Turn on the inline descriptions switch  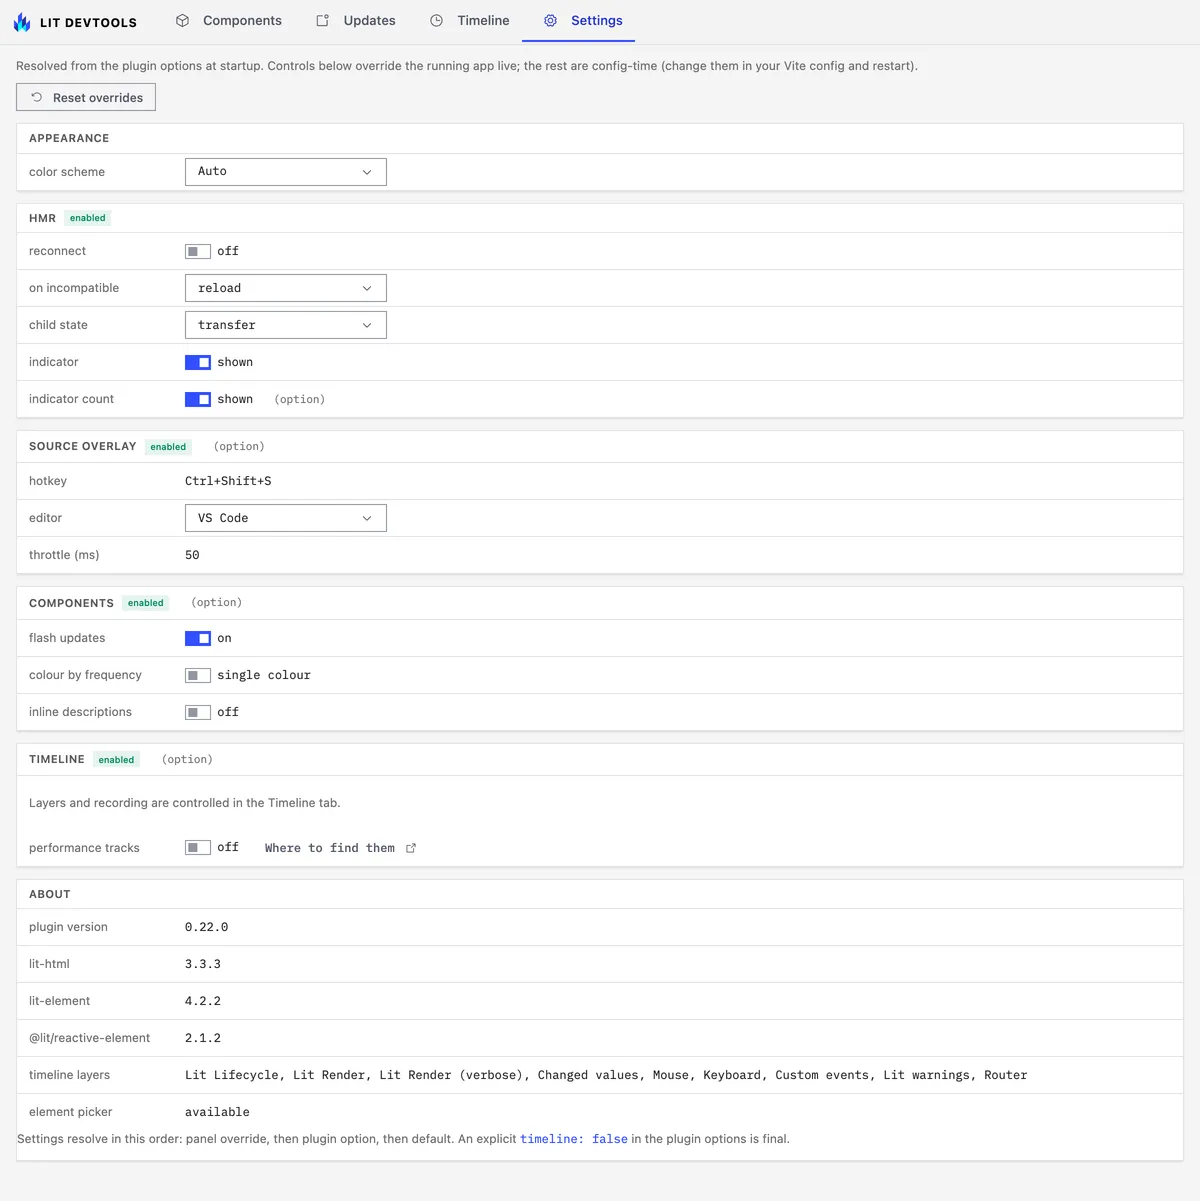[198, 712]
